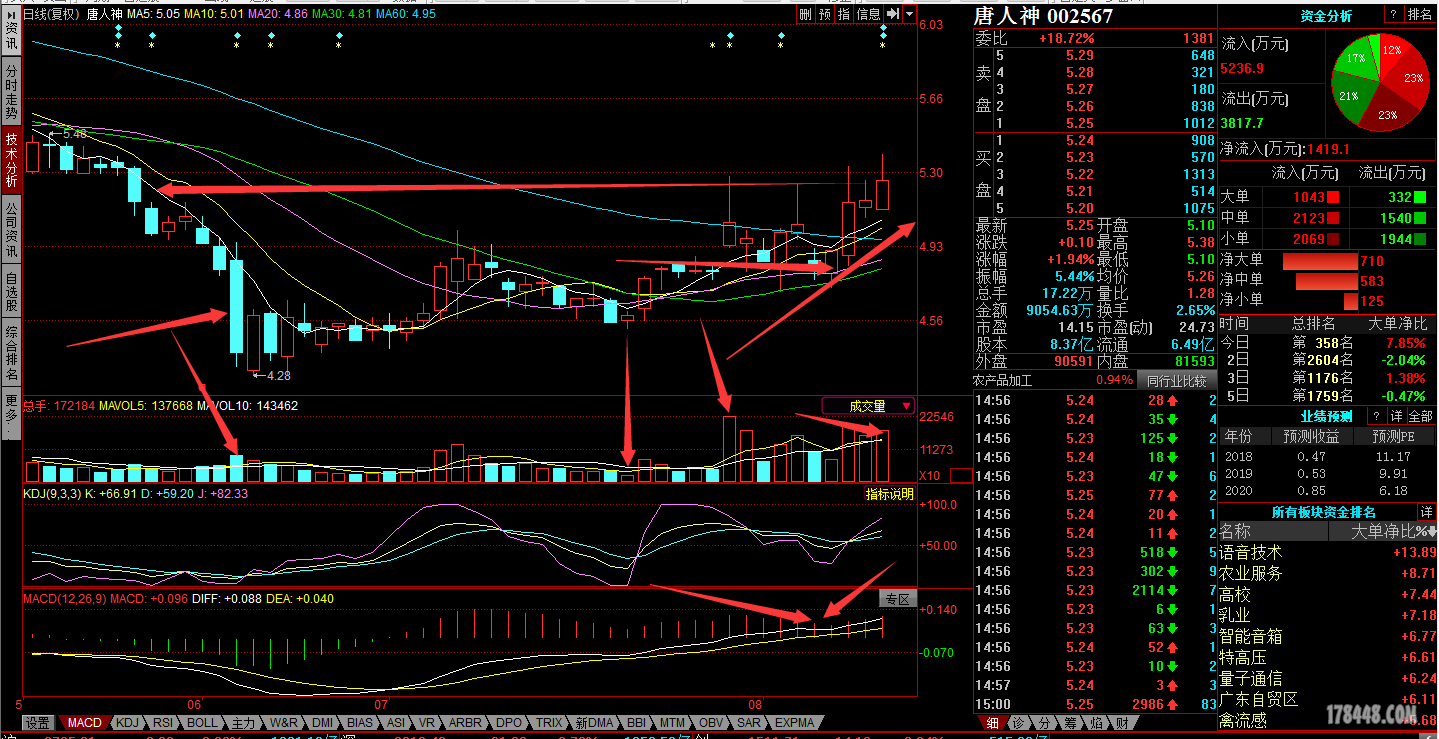Click the 全部 button beside 业绩预测
Image resolution: width=1439 pixels, height=739 pixels.
click(x=1421, y=416)
